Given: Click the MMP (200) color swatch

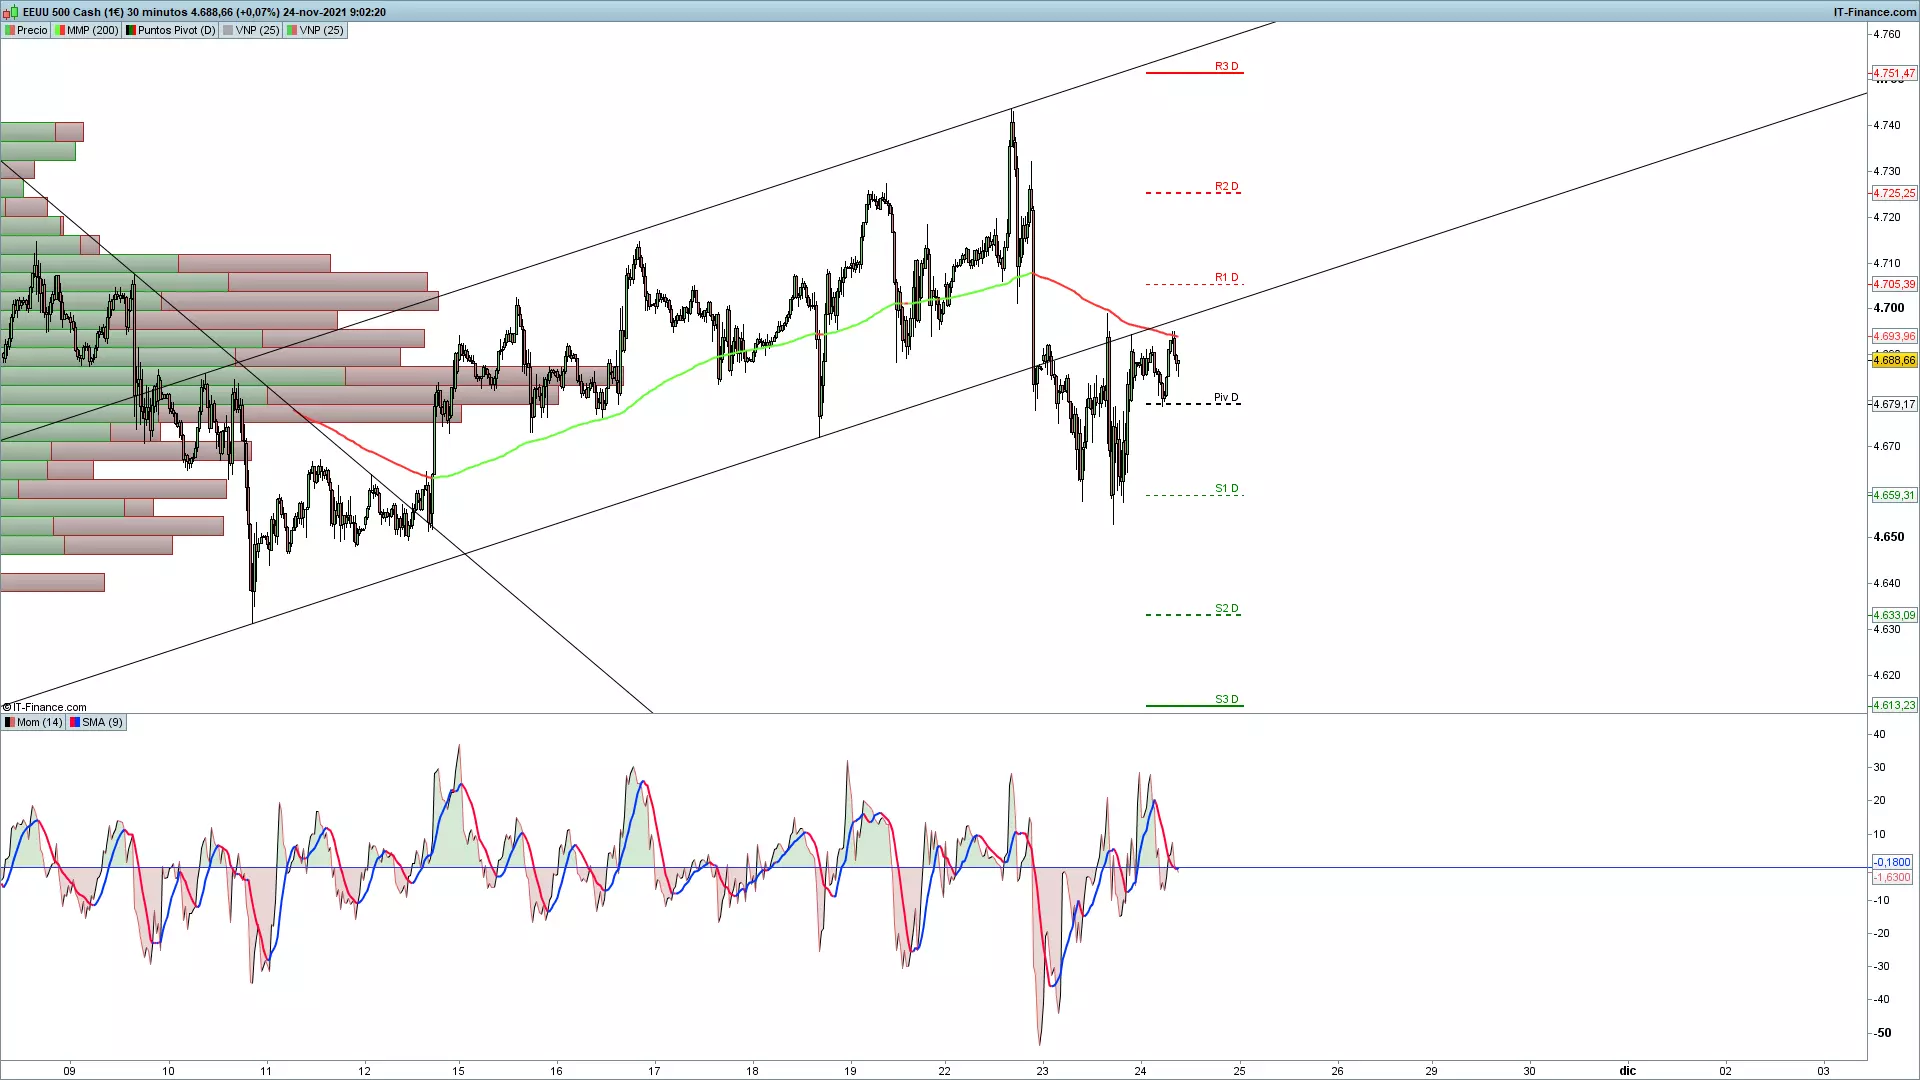Looking at the screenshot, I should click(x=60, y=30).
